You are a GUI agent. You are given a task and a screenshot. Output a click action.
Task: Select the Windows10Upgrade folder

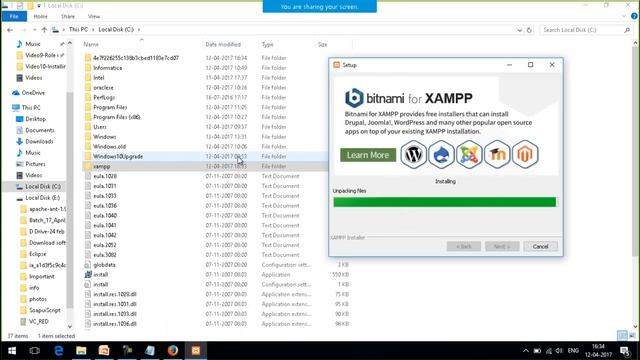click(118, 156)
